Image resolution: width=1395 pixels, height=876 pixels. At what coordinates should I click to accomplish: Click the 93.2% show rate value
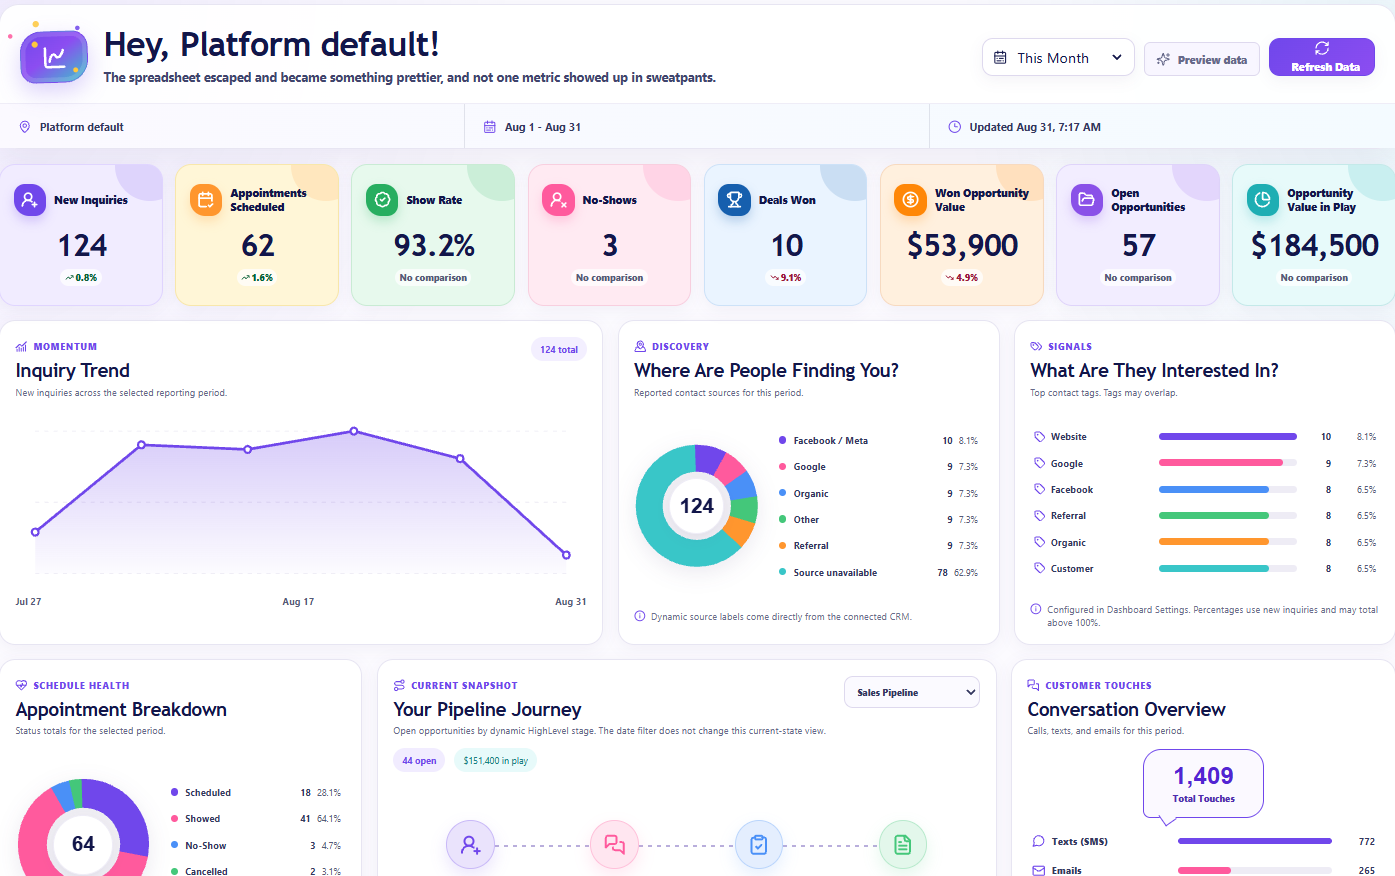[434, 245]
